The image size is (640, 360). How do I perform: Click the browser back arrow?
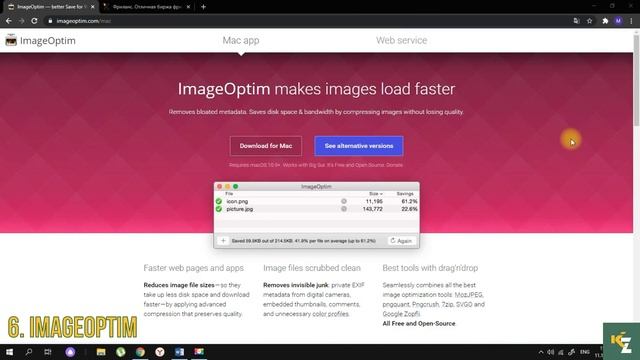9,21
